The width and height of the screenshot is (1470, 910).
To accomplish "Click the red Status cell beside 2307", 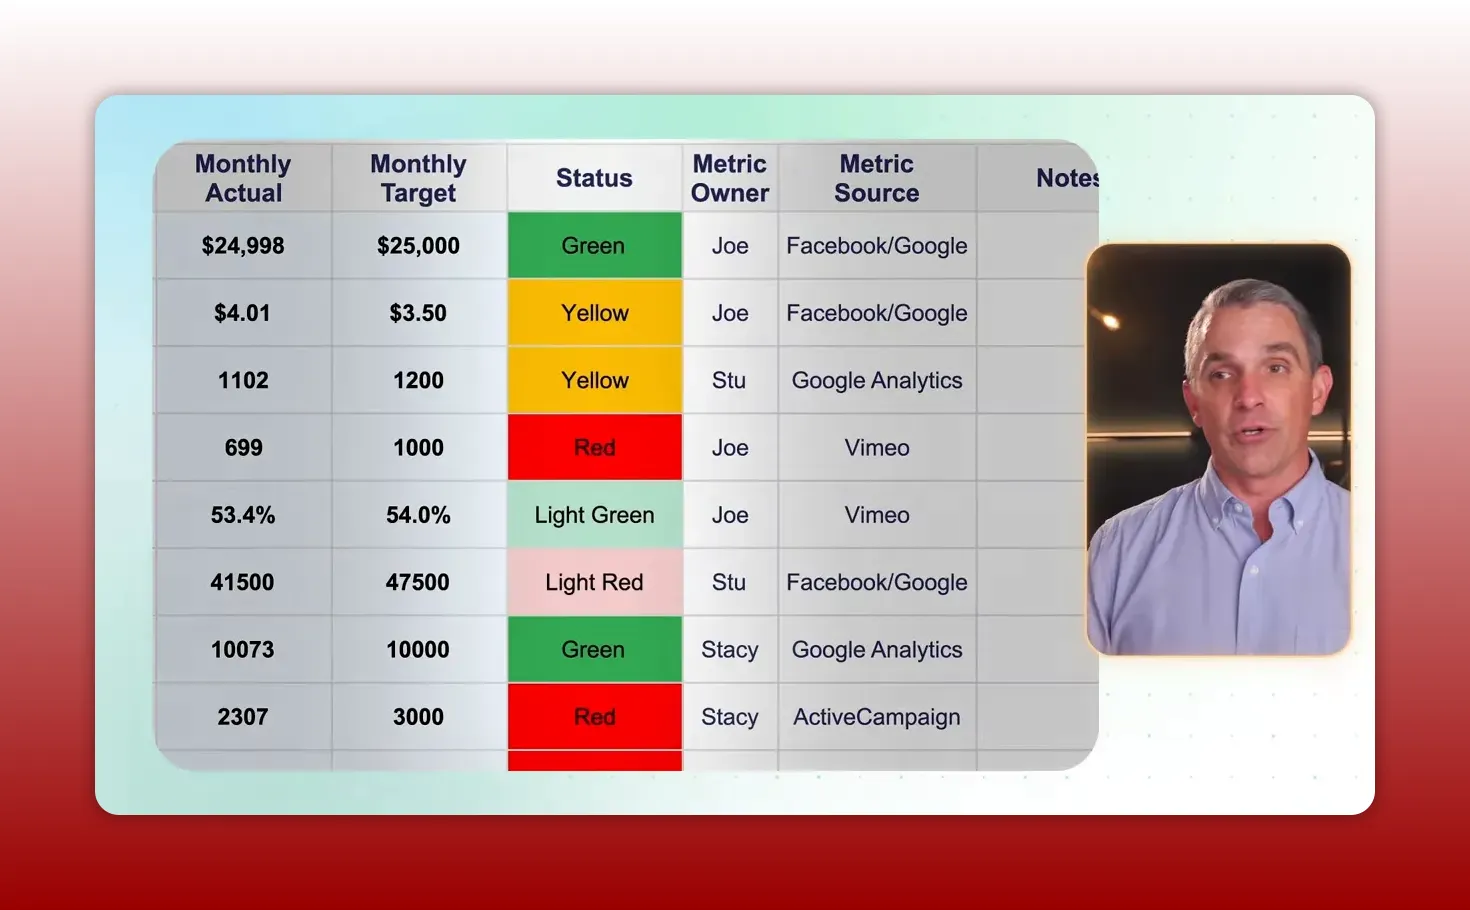I will [594, 716].
